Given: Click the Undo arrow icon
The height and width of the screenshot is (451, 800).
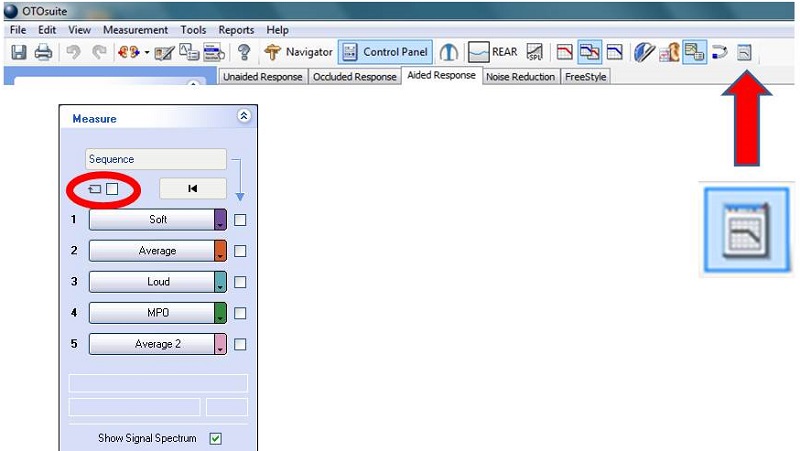Looking at the screenshot, I should pos(73,52).
